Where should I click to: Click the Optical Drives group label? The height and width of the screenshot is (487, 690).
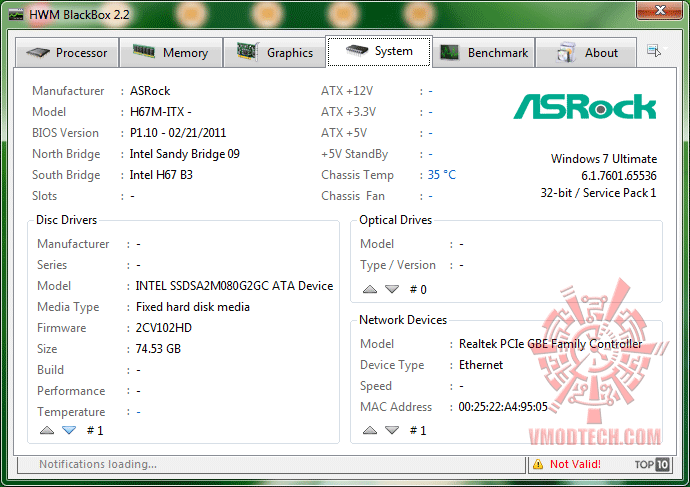pos(396,220)
